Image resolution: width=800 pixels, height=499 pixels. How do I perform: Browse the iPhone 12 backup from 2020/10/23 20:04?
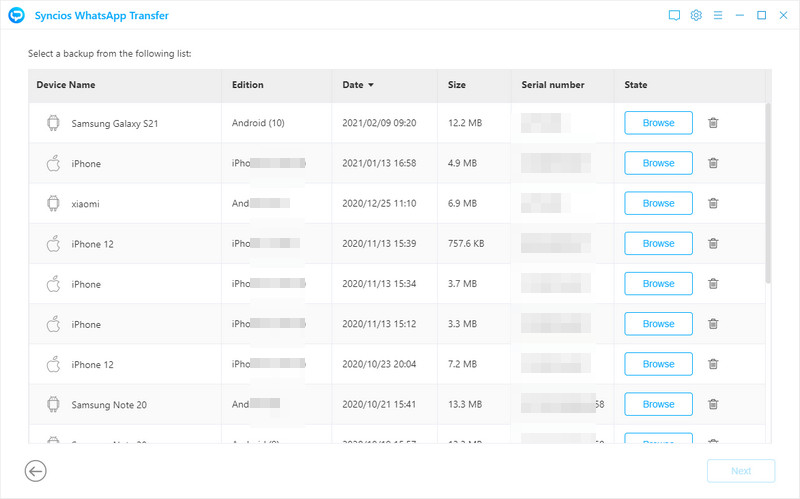coord(658,364)
